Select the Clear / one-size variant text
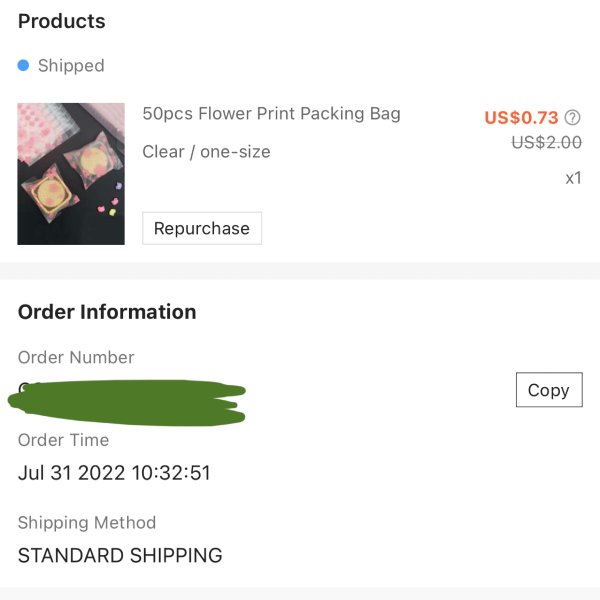Screen dimensions: 600x600 coord(206,152)
